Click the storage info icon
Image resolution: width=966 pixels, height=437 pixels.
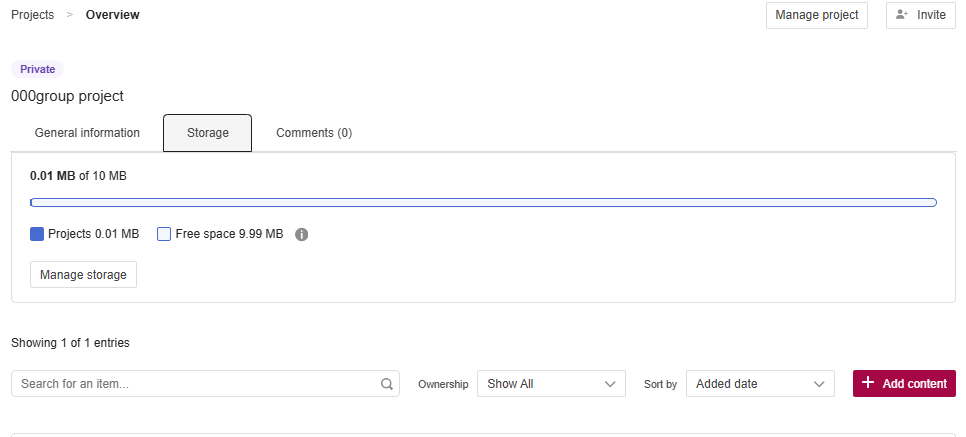point(301,234)
